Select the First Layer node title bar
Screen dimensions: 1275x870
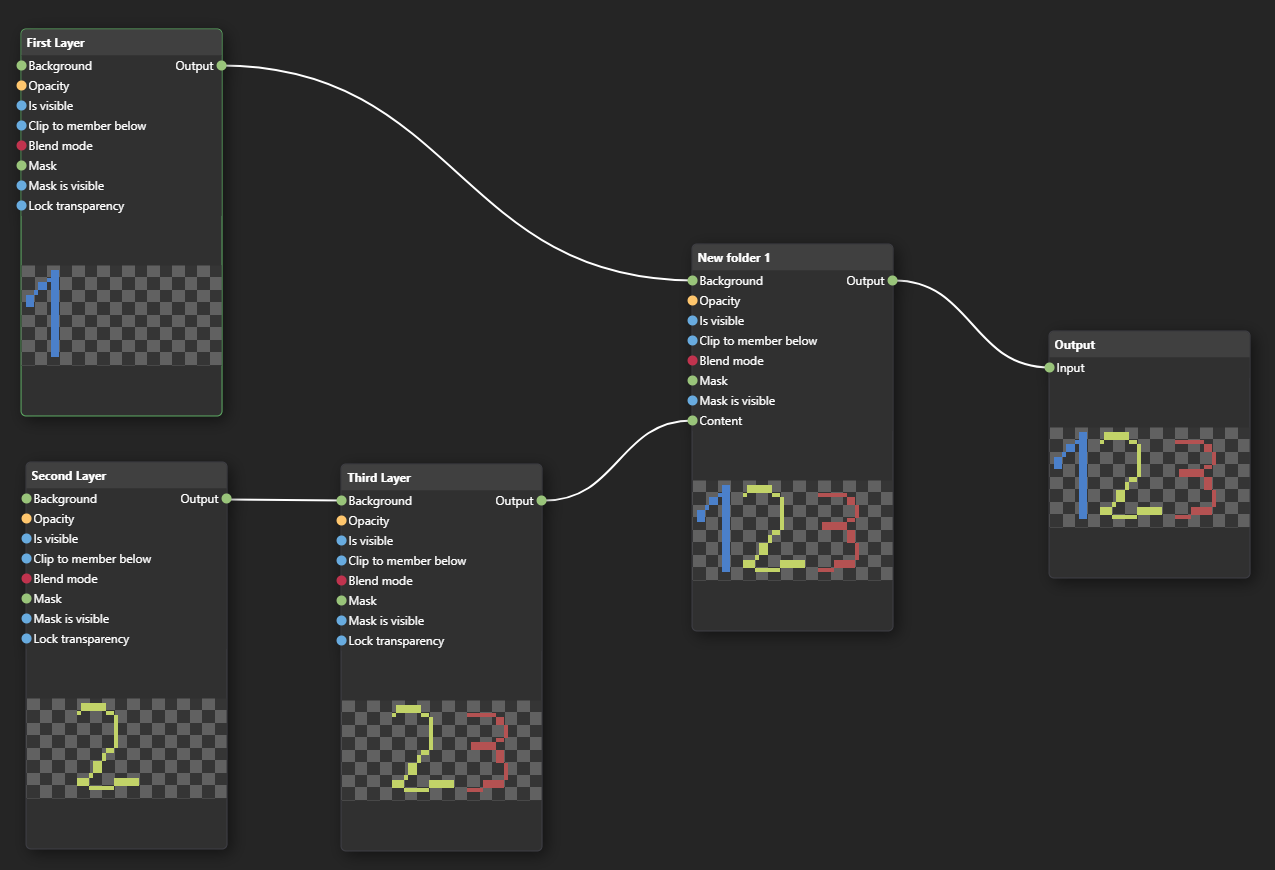pos(120,42)
